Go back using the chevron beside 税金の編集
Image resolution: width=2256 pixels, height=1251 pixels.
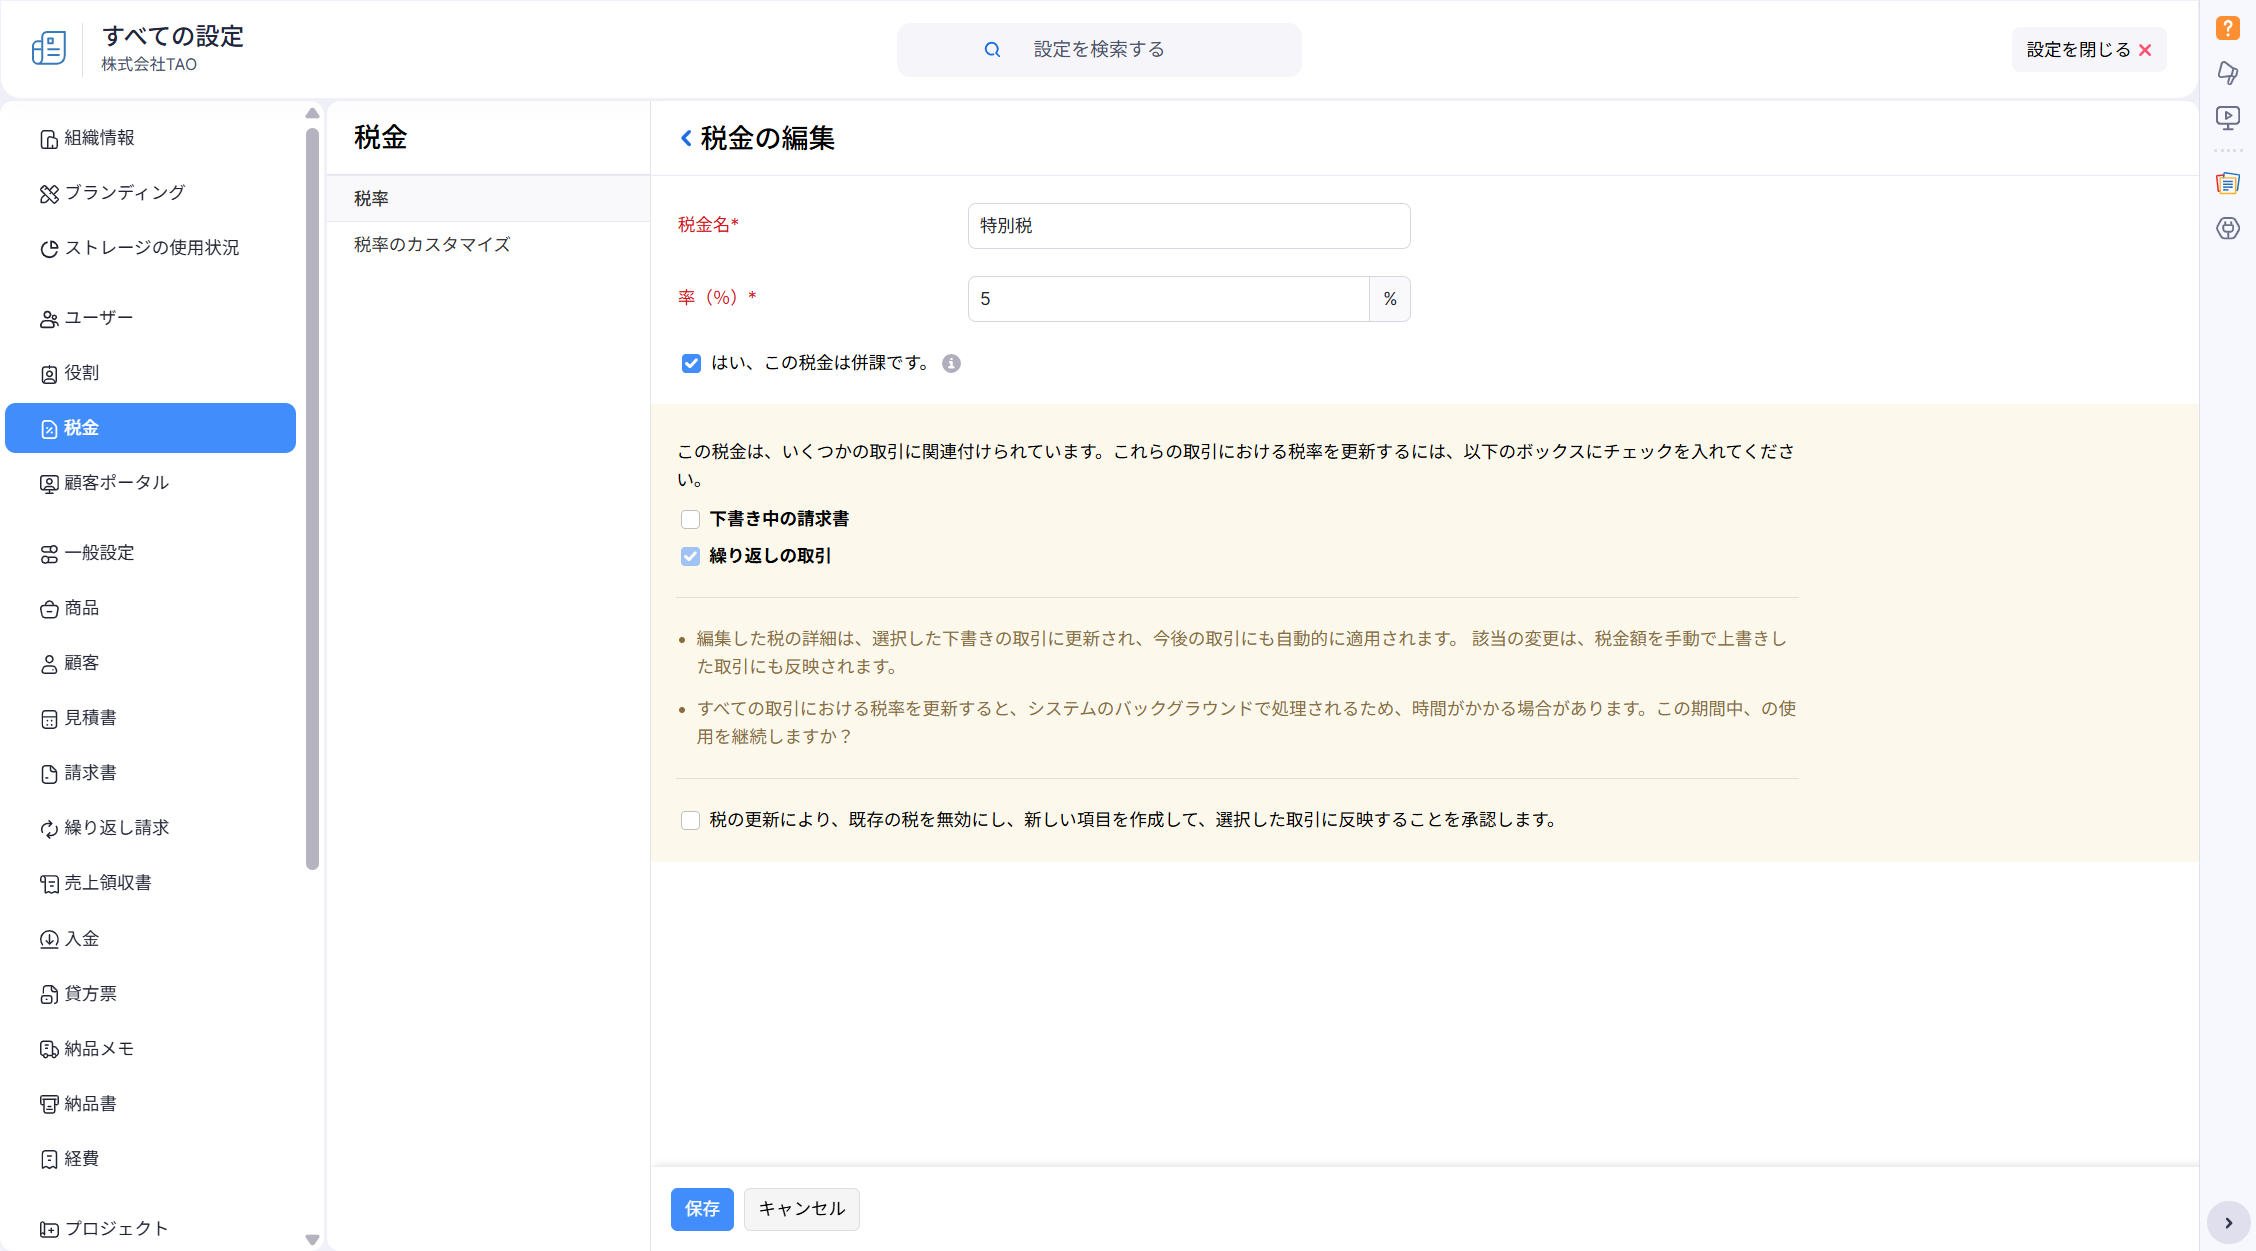pos(686,138)
